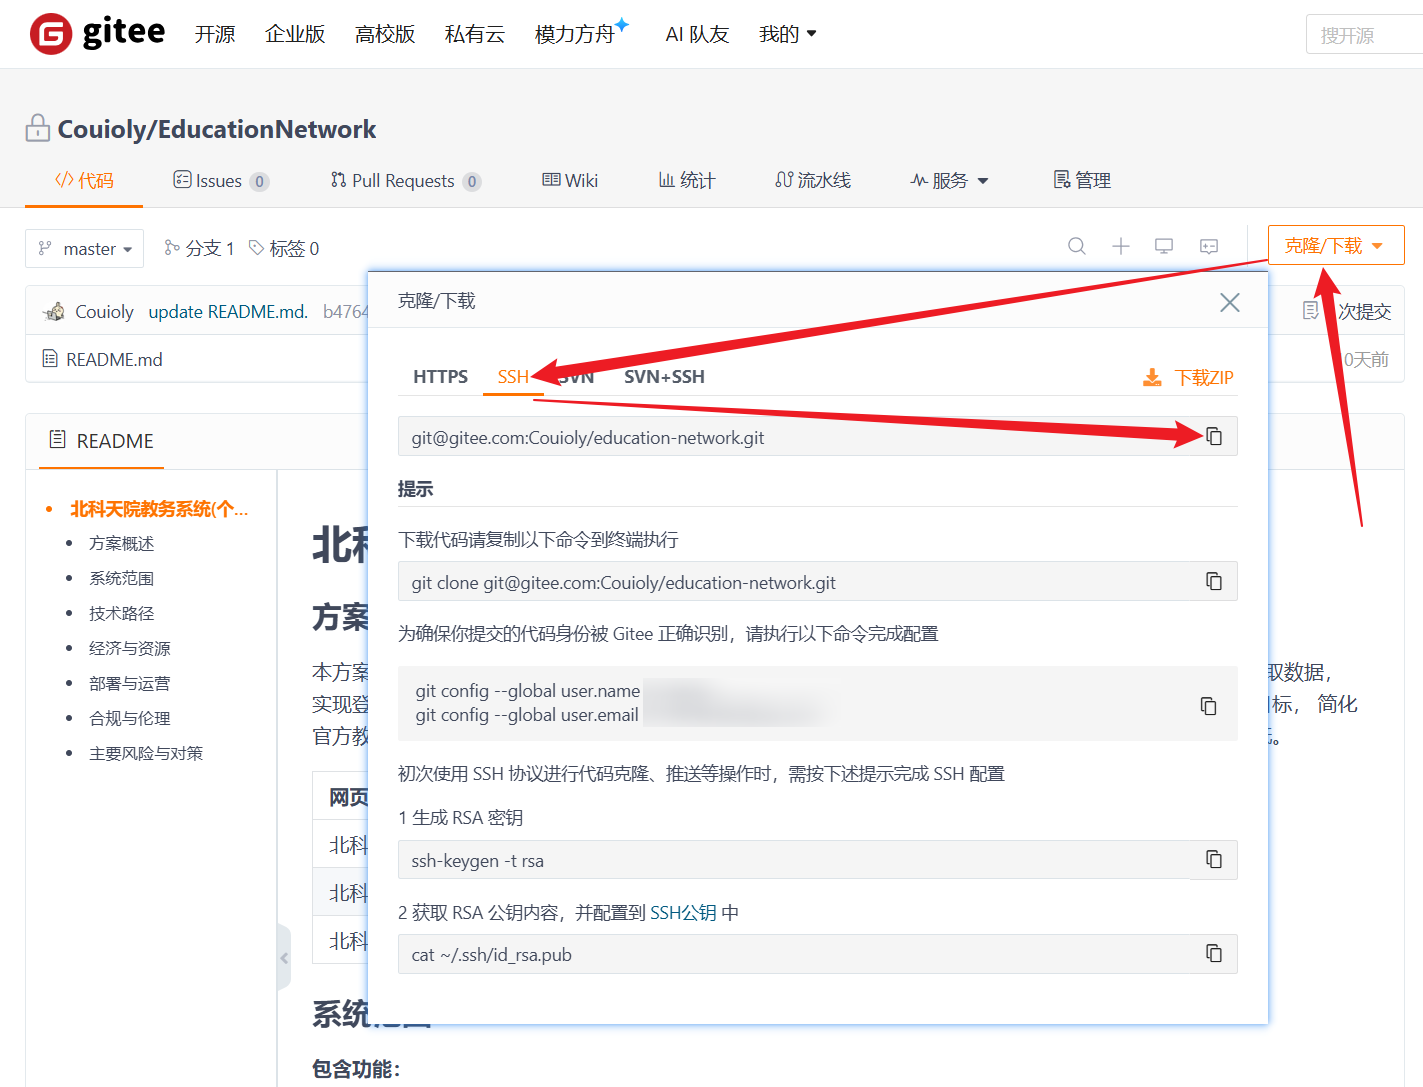Open the 统计 tab
The height and width of the screenshot is (1087, 1423).
pyautogui.click(x=687, y=180)
